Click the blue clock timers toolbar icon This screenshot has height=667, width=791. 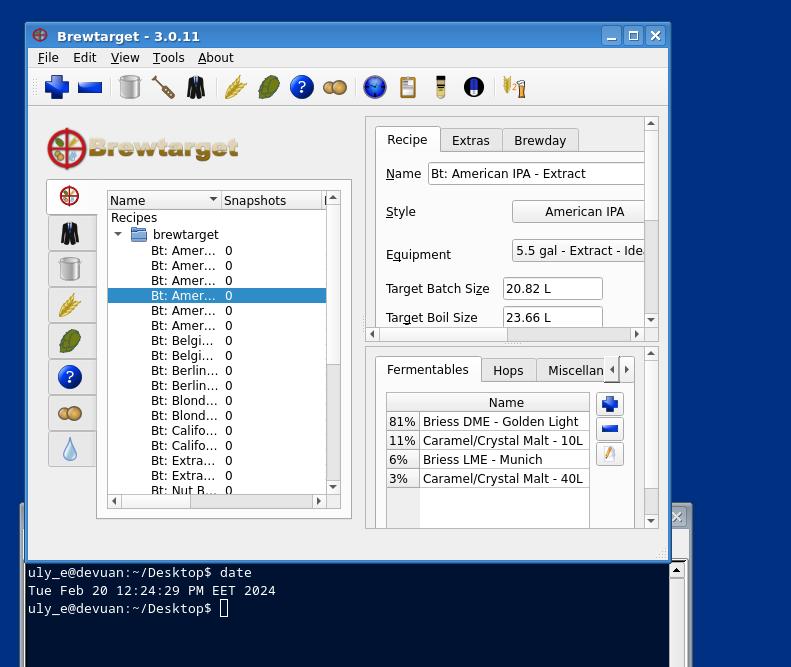(375, 87)
